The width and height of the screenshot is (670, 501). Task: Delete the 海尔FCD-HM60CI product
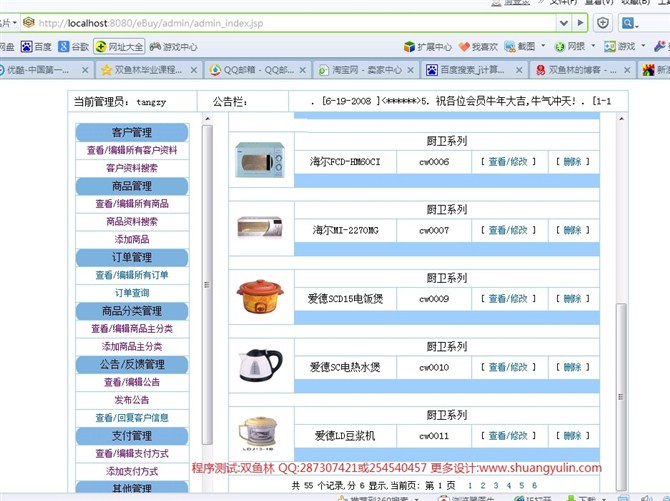tap(573, 162)
